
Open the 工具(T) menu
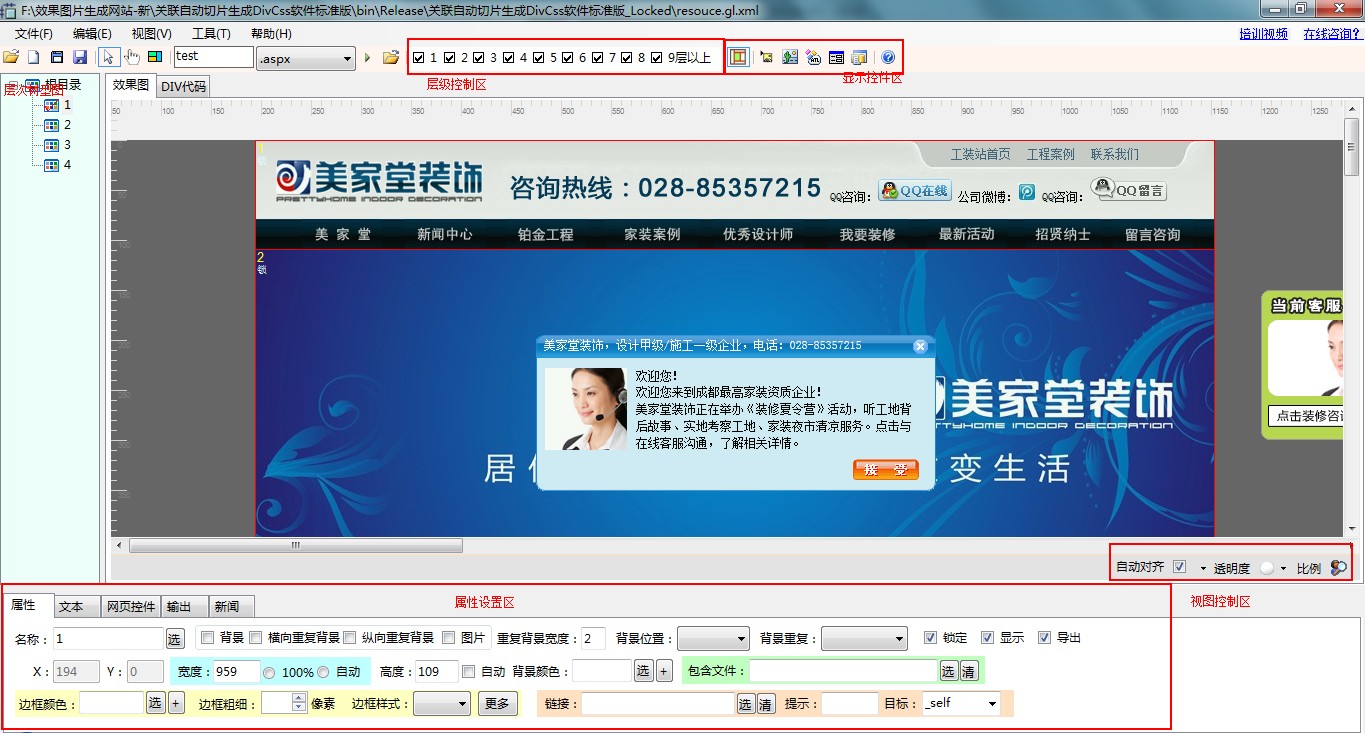click(211, 34)
